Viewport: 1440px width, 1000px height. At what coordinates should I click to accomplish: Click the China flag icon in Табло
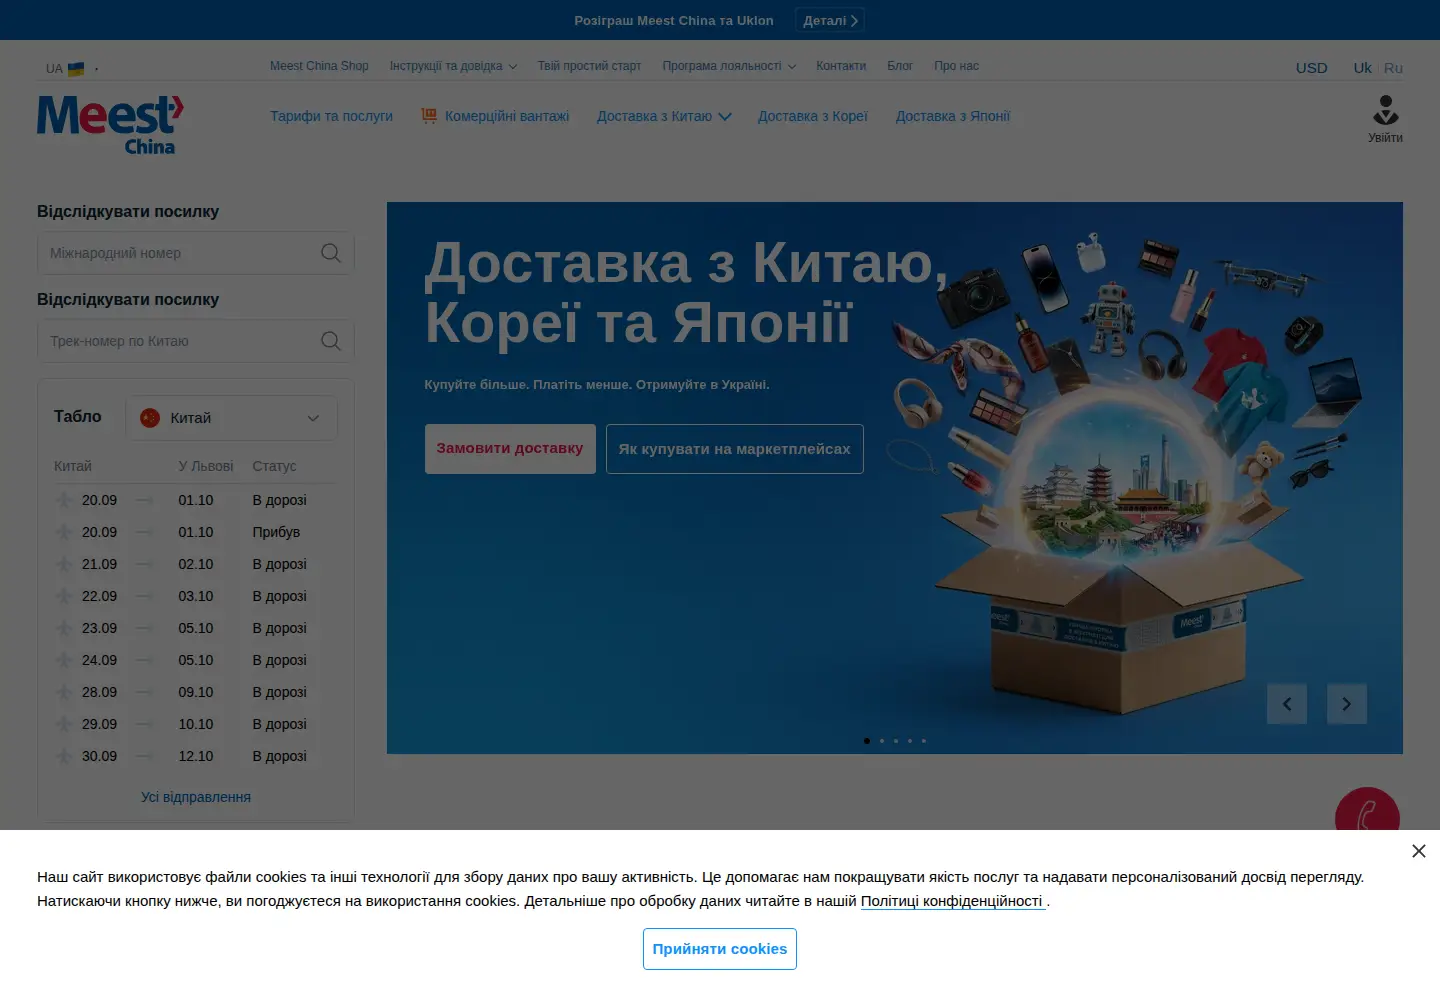[150, 418]
